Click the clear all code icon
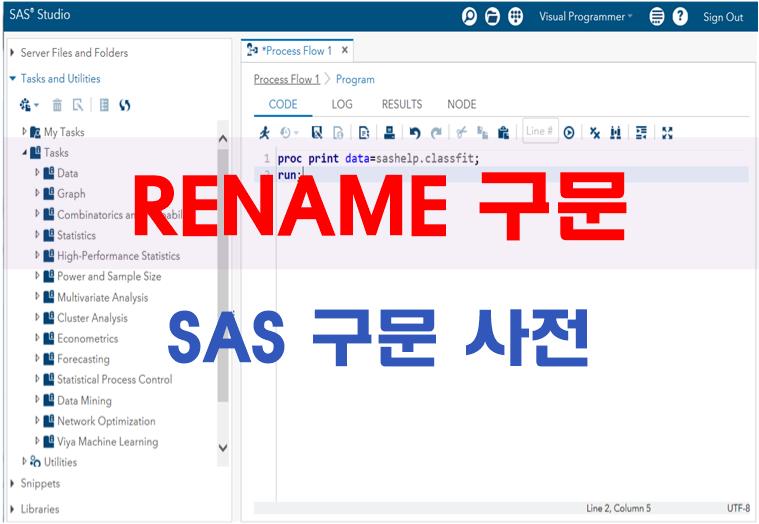This screenshot has width=759, height=524. pyautogui.click(x=595, y=132)
